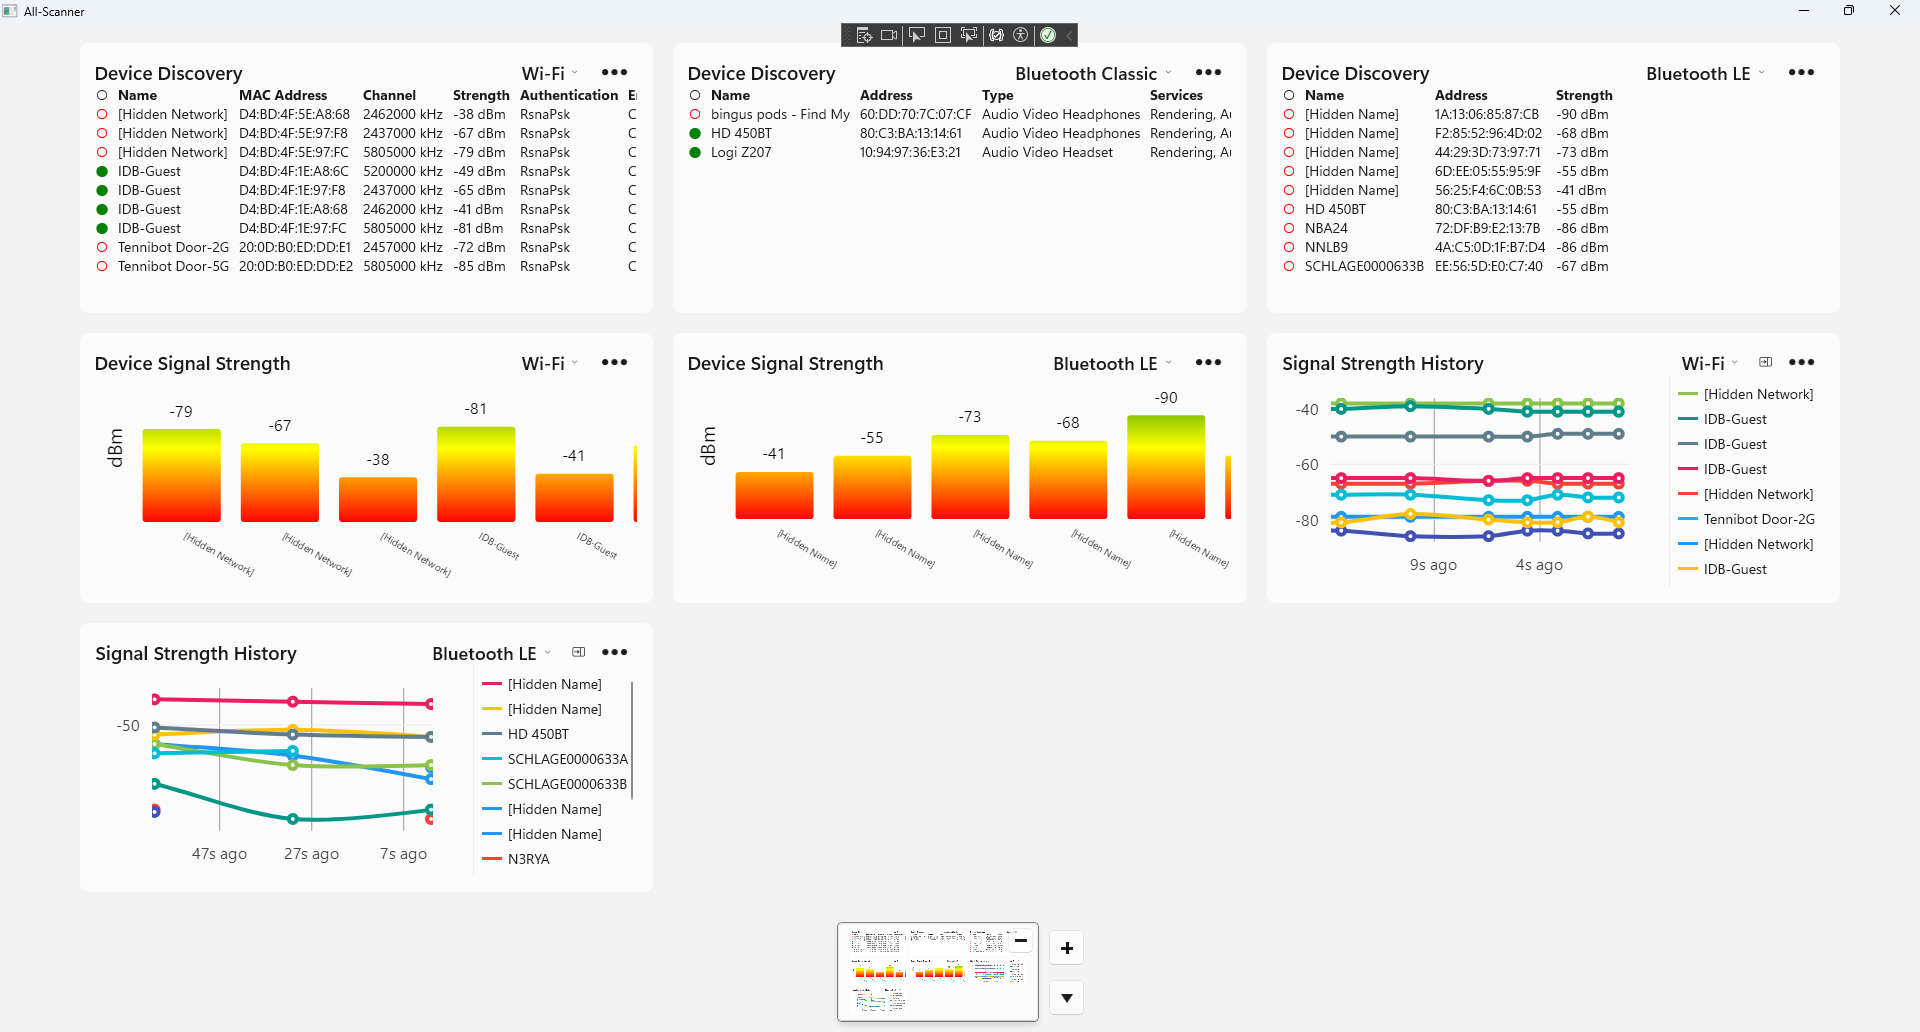Toggle display layout adorners icon
The image size is (1920, 1032).
point(943,35)
